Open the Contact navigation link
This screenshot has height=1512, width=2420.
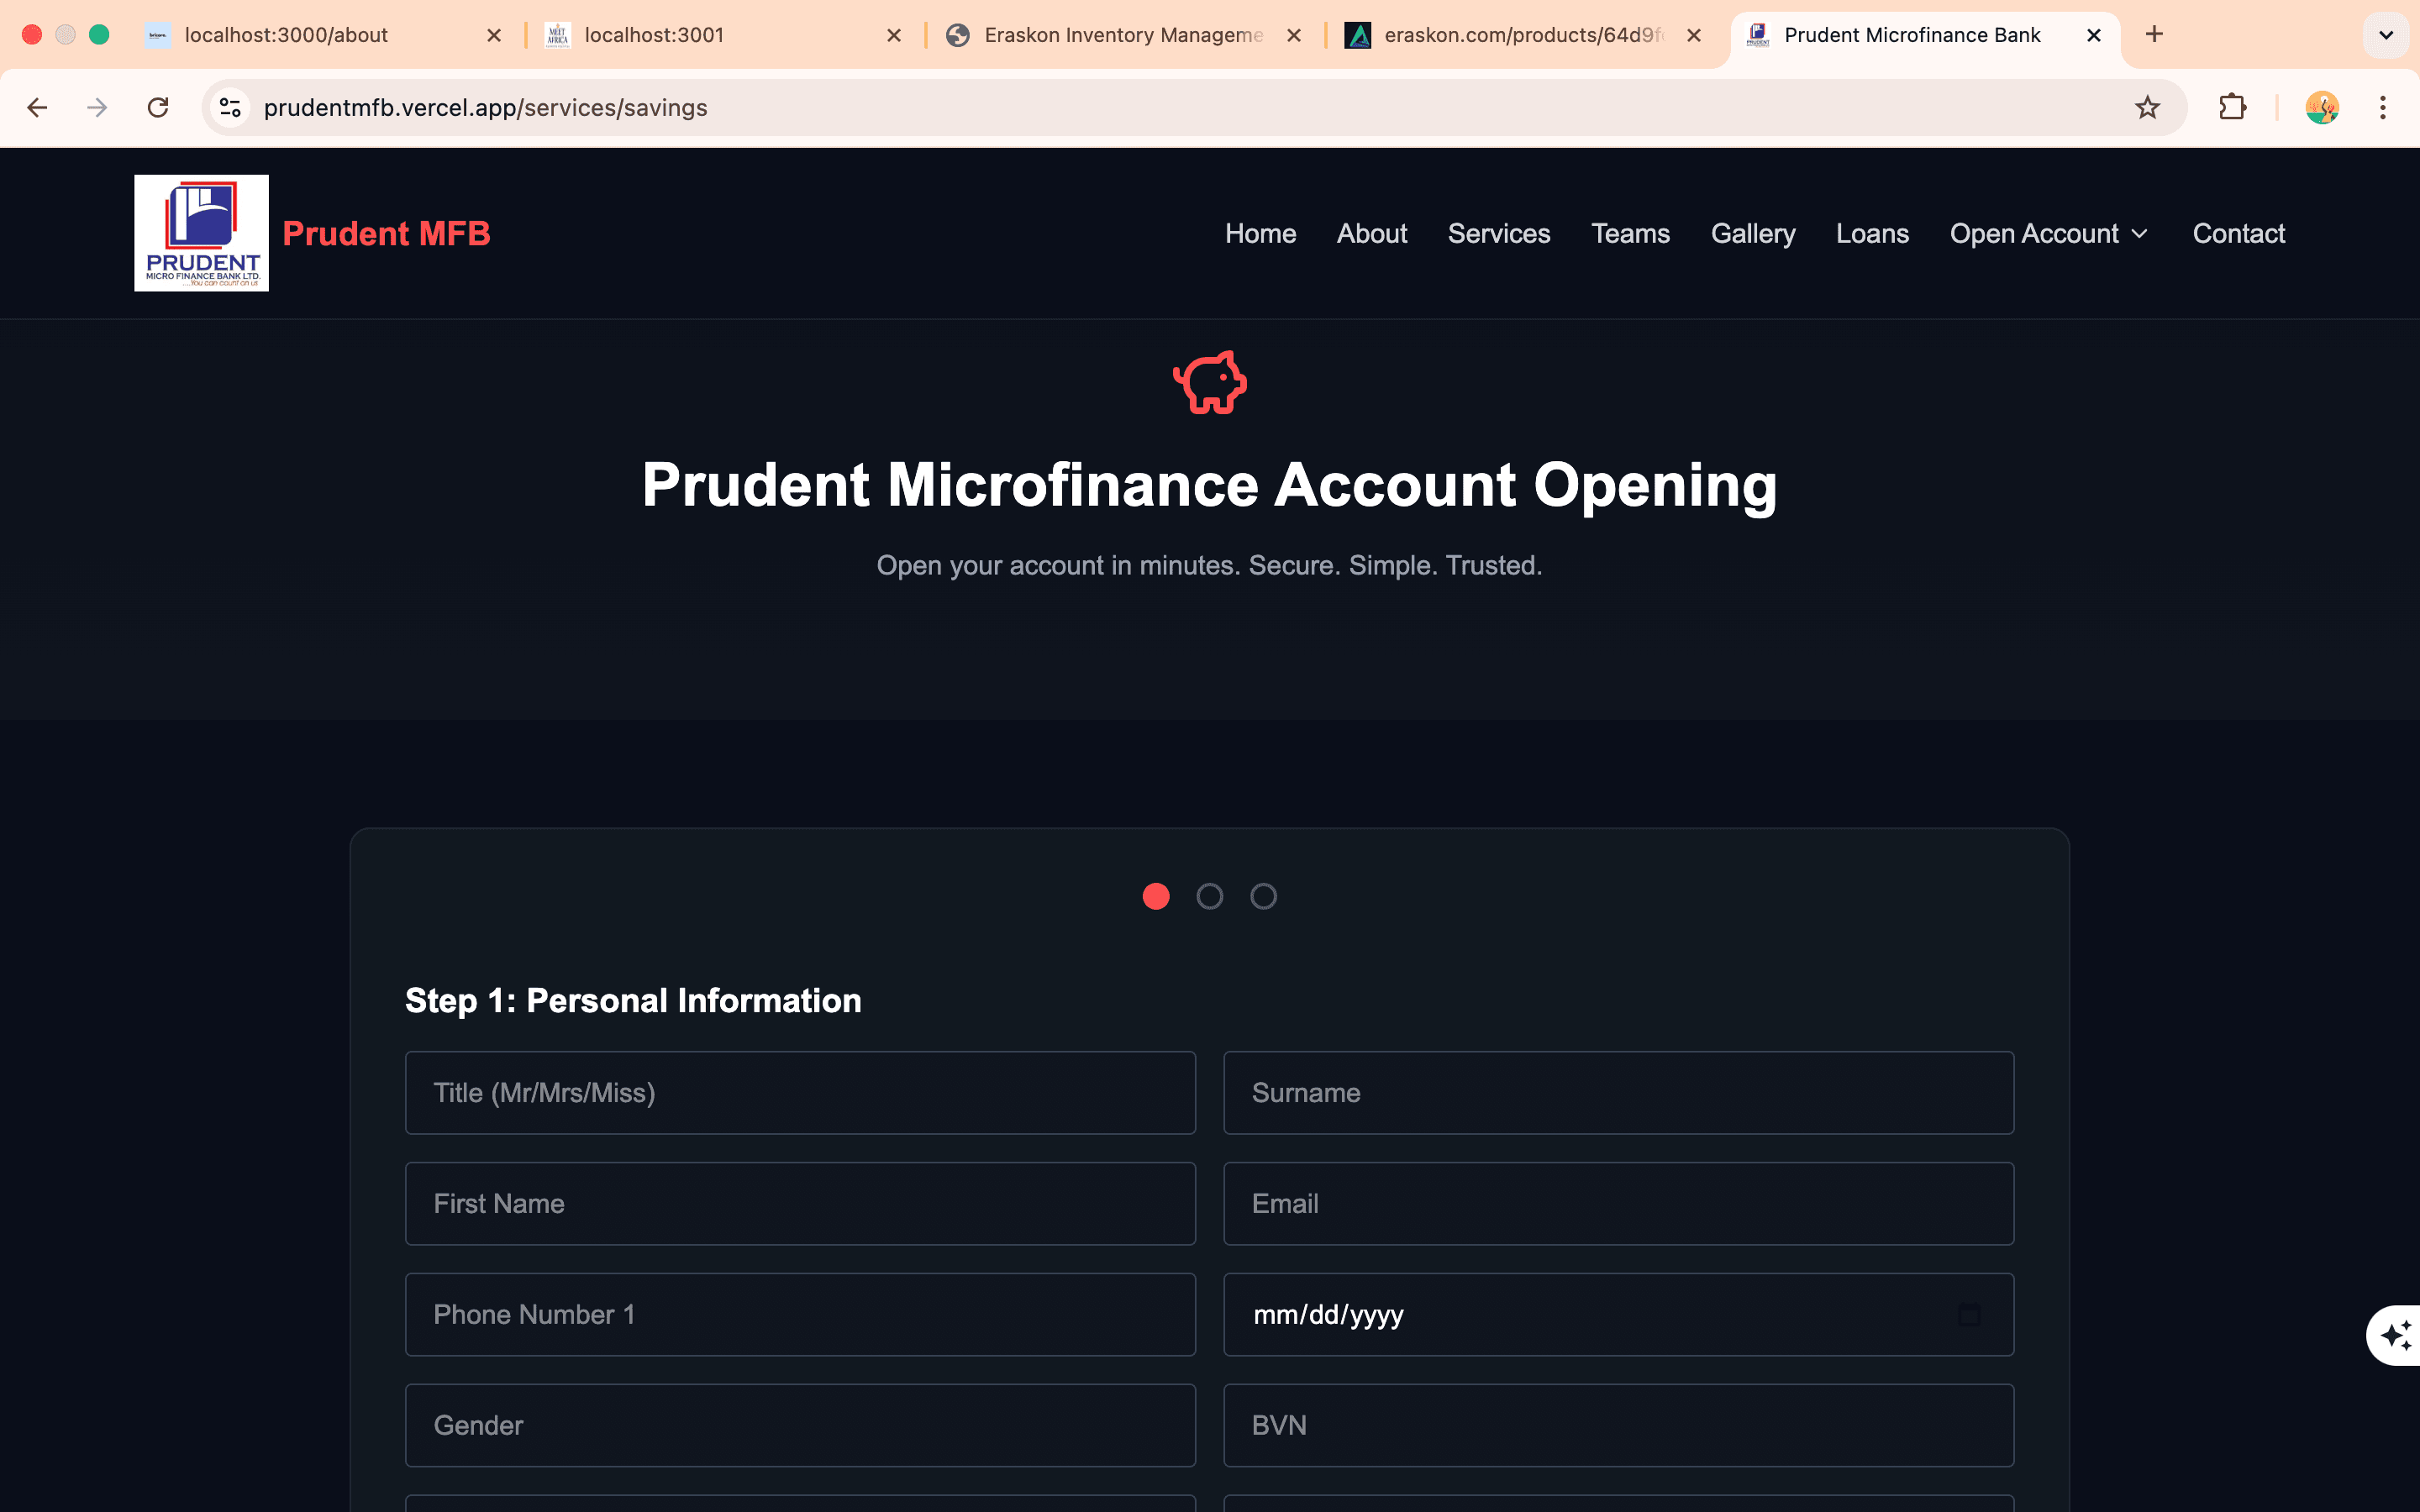tap(2238, 234)
